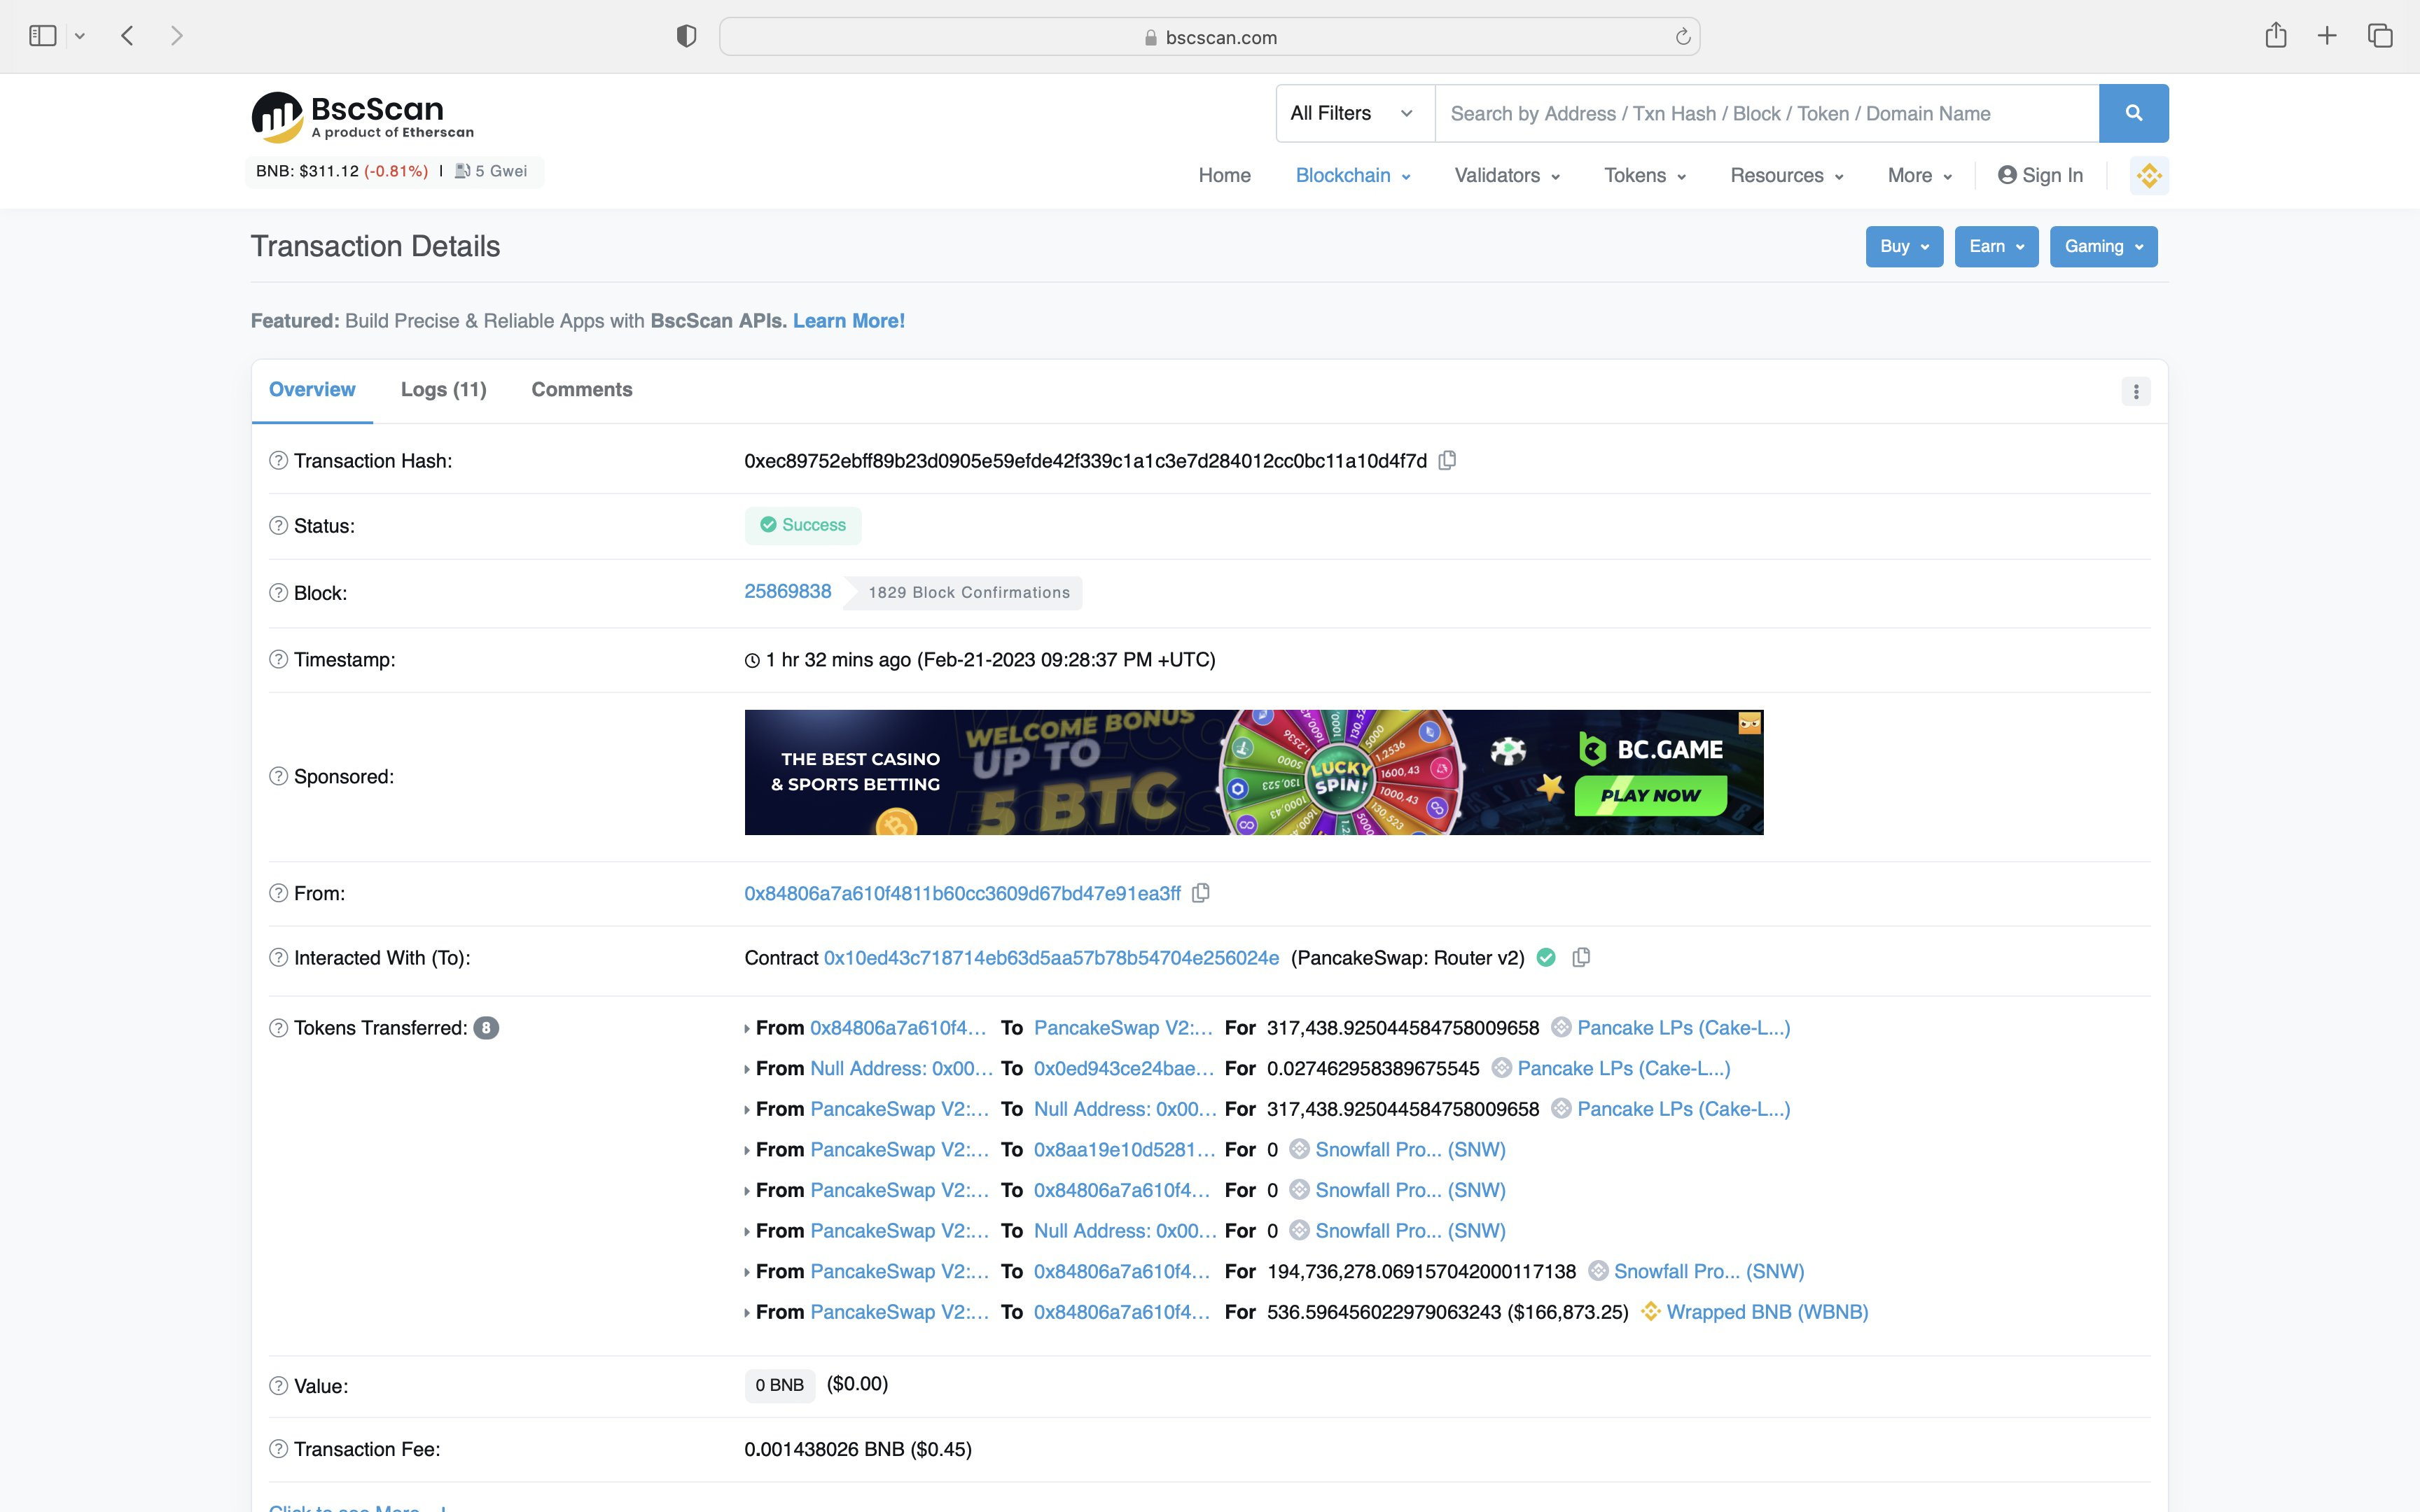Image resolution: width=2420 pixels, height=1512 pixels.
Task: Go to Home in navigation
Action: pos(1224,175)
